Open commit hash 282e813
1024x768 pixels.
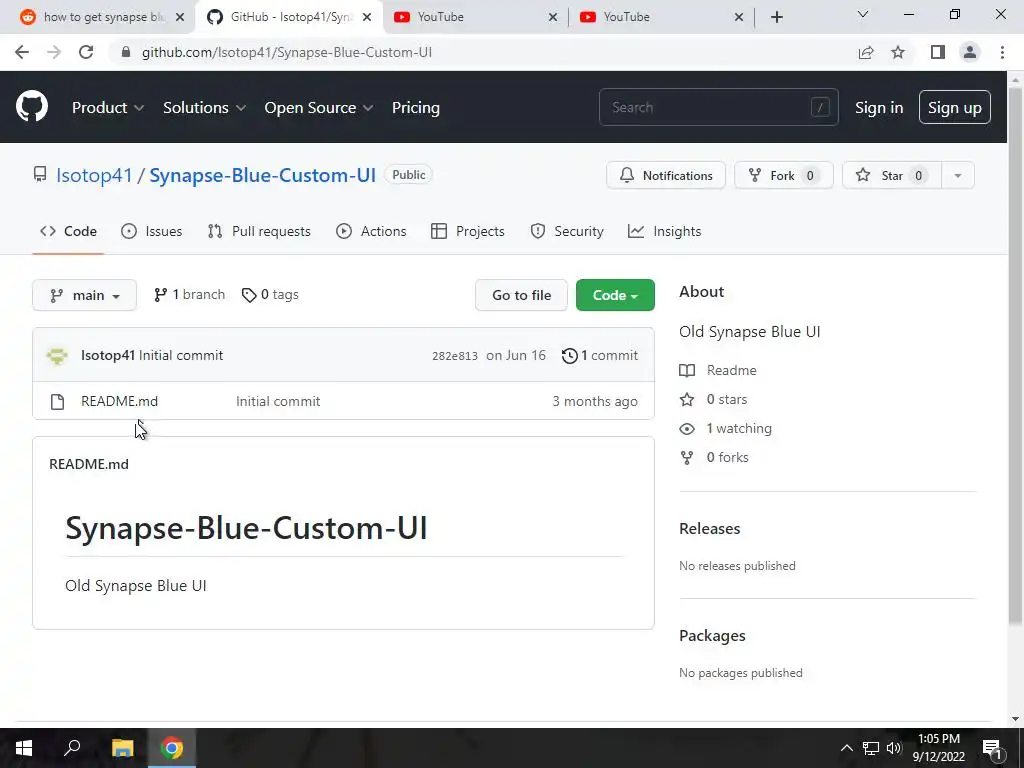click(x=455, y=356)
